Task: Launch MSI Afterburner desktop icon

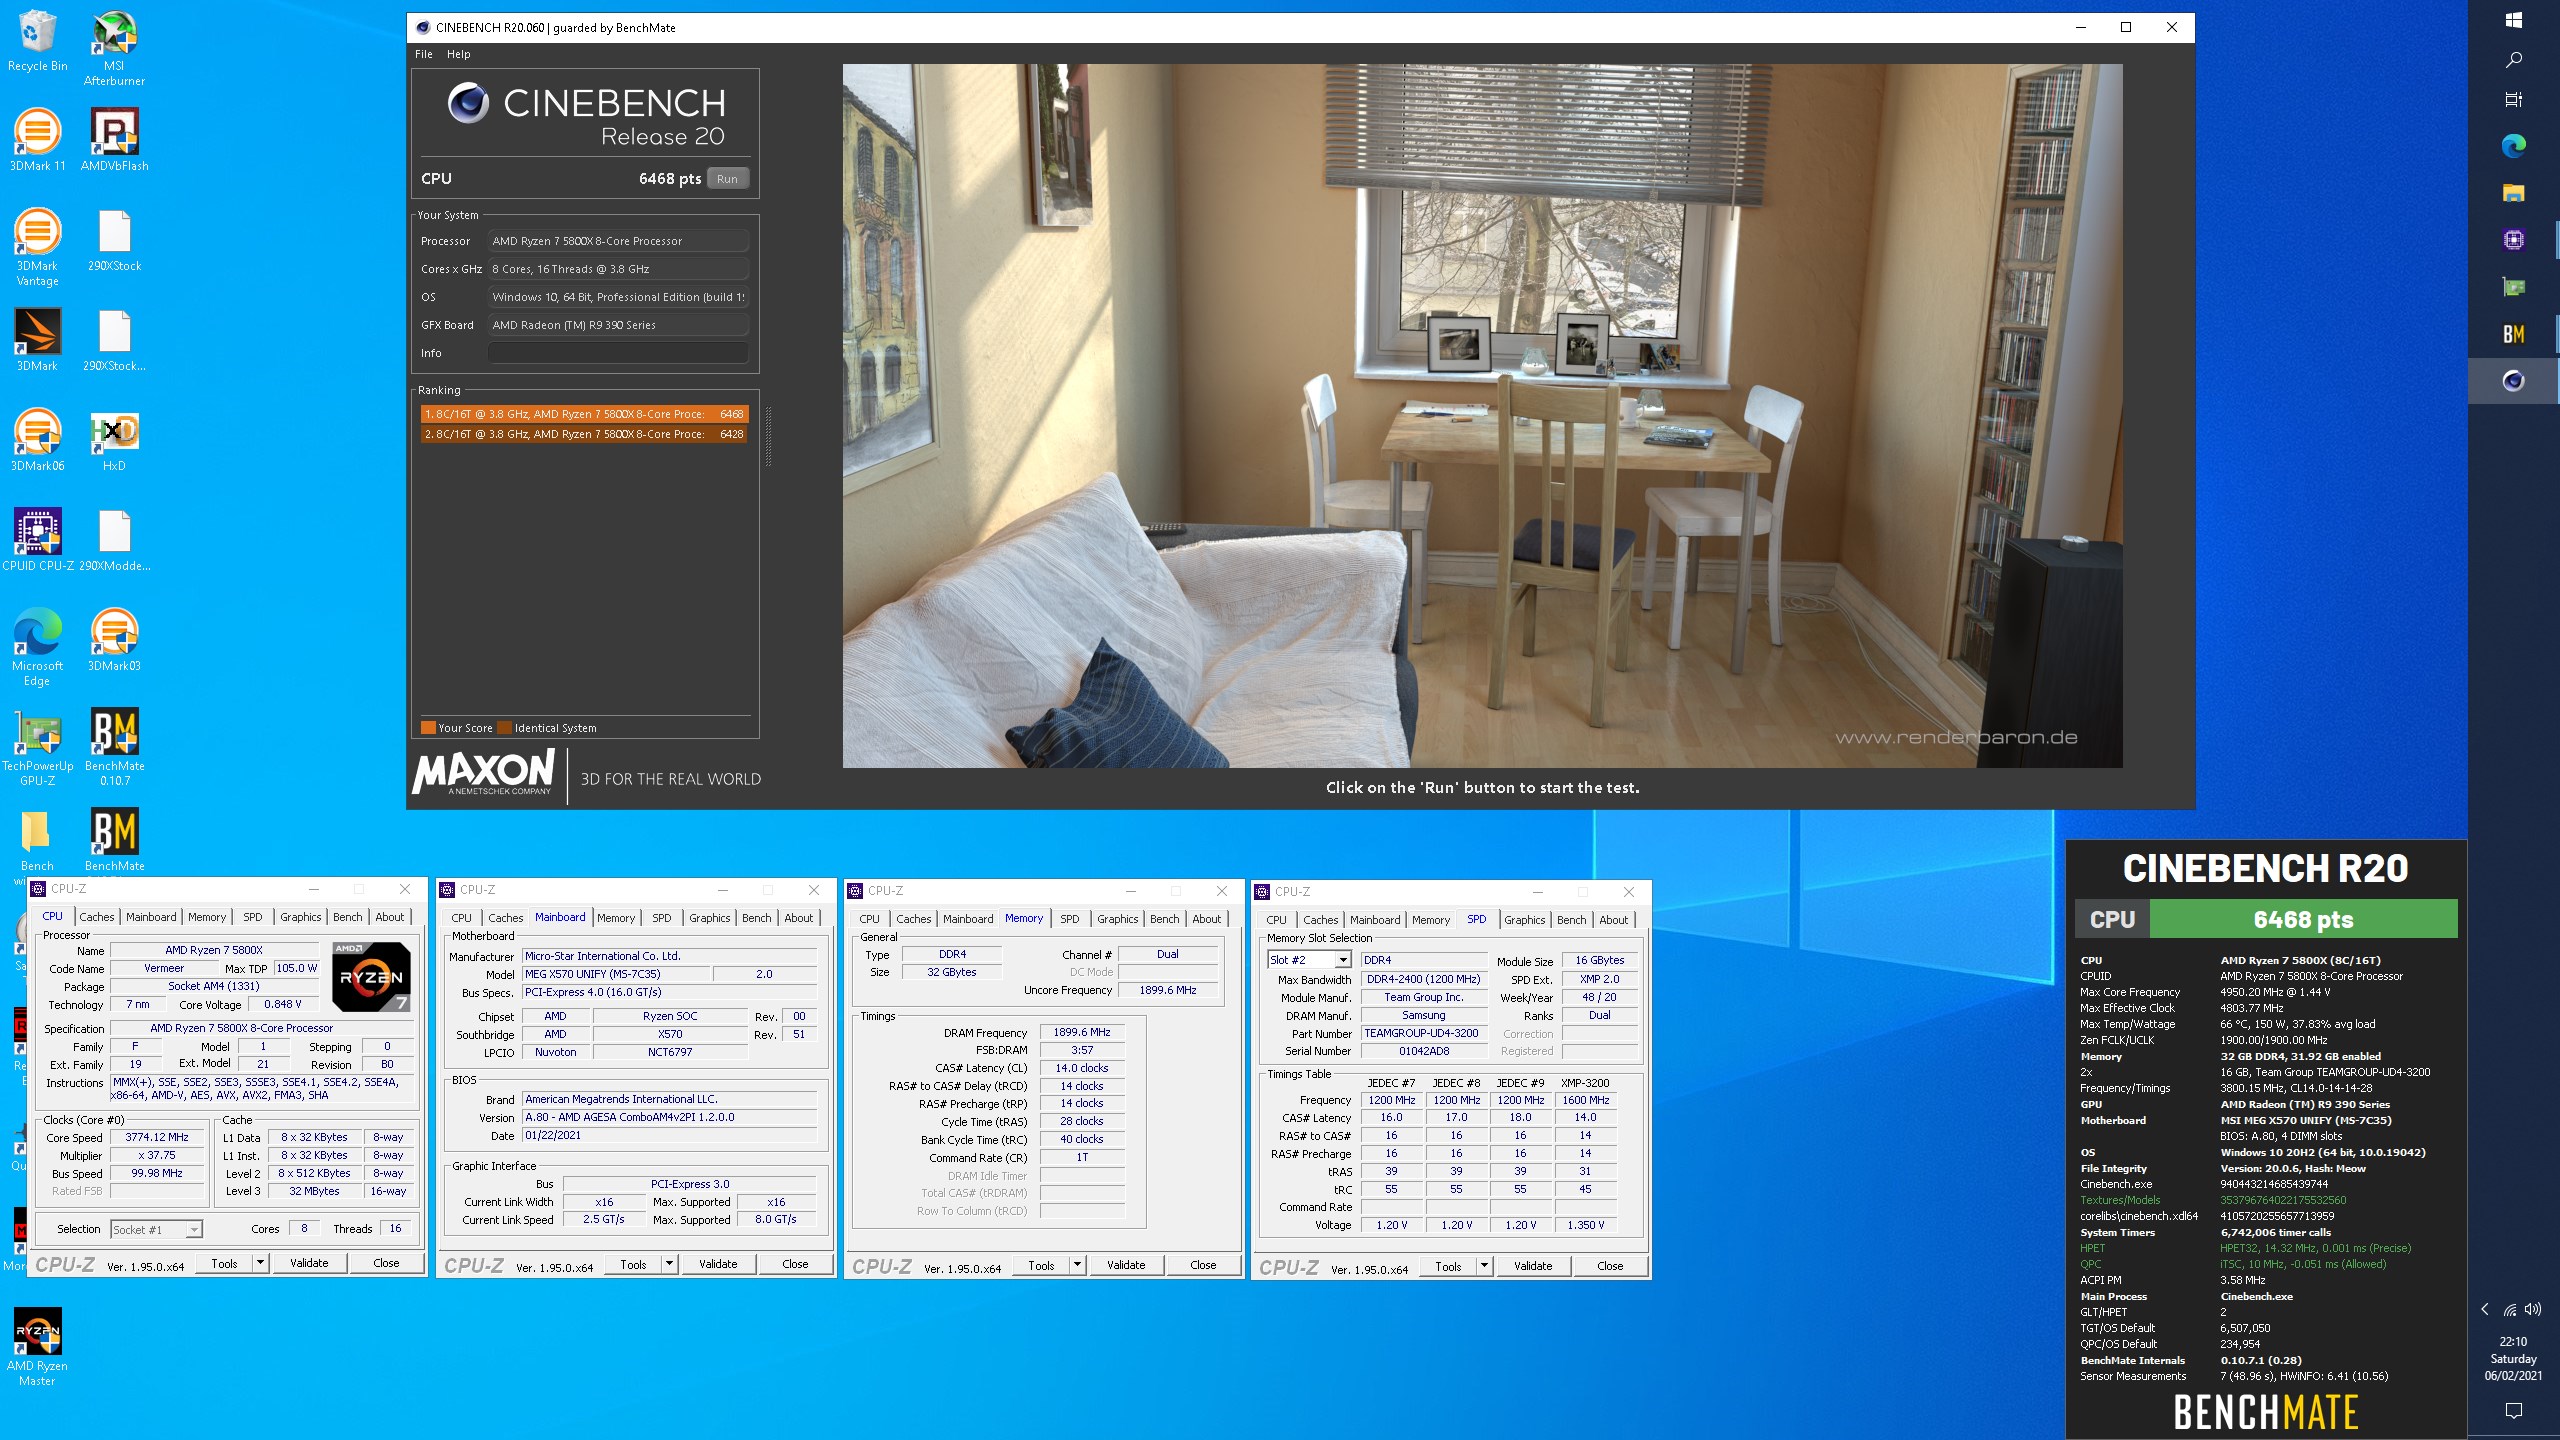Action: pos(114,48)
